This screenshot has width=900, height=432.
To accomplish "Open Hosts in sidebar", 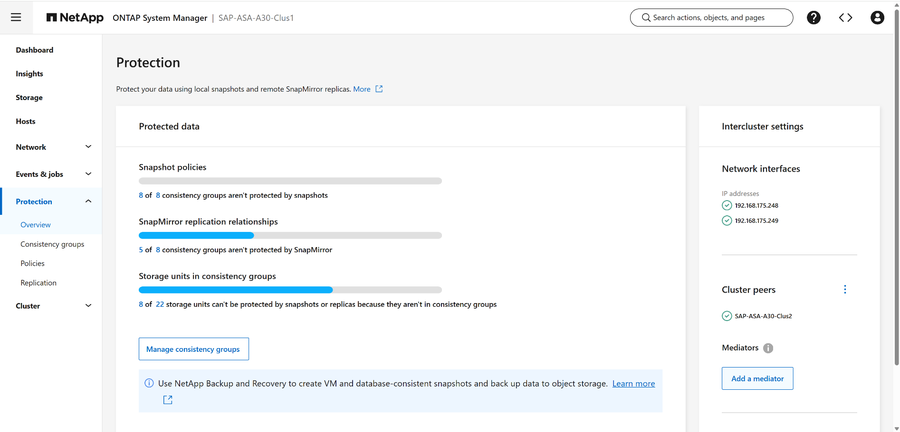I will point(25,122).
